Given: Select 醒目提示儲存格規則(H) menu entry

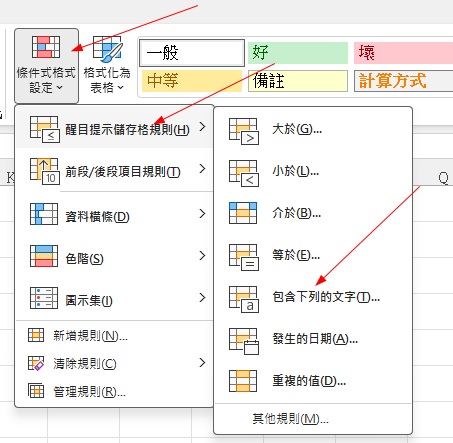Looking at the screenshot, I should (x=114, y=127).
